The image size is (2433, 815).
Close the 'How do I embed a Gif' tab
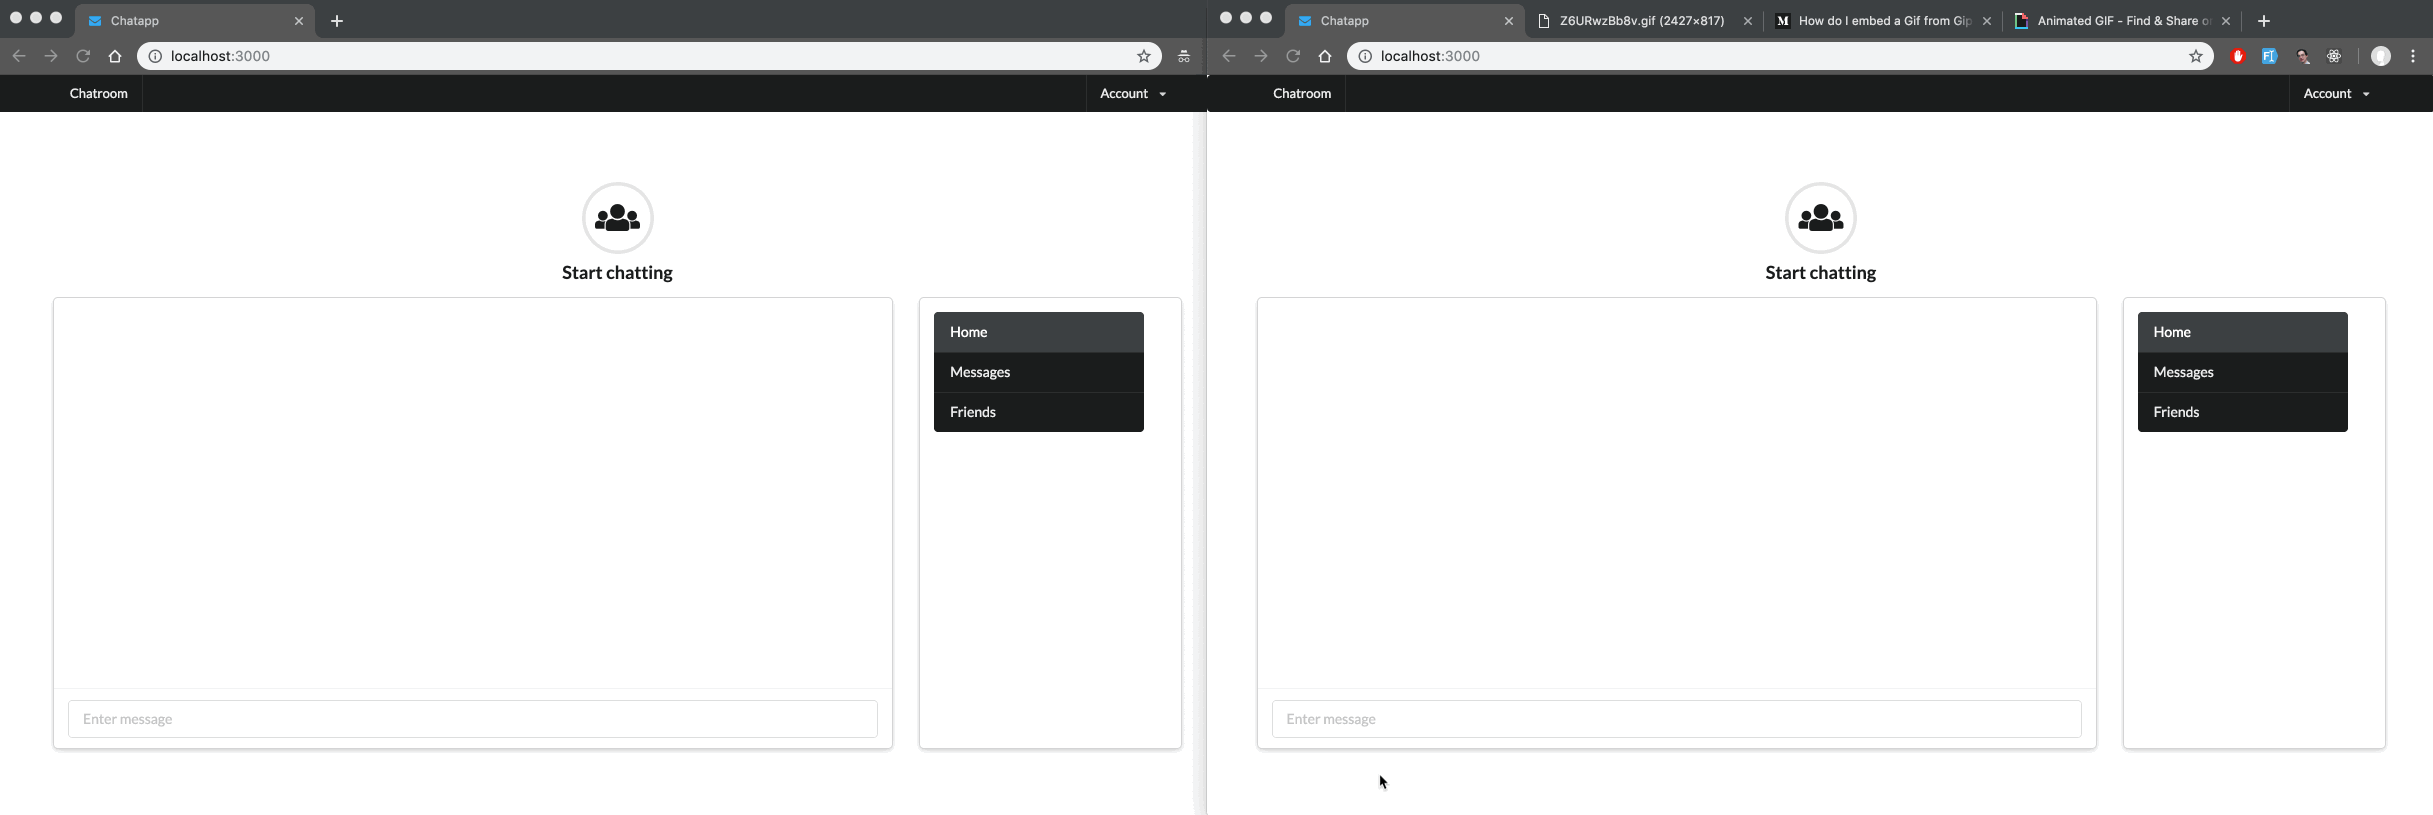coord(1986,20)
